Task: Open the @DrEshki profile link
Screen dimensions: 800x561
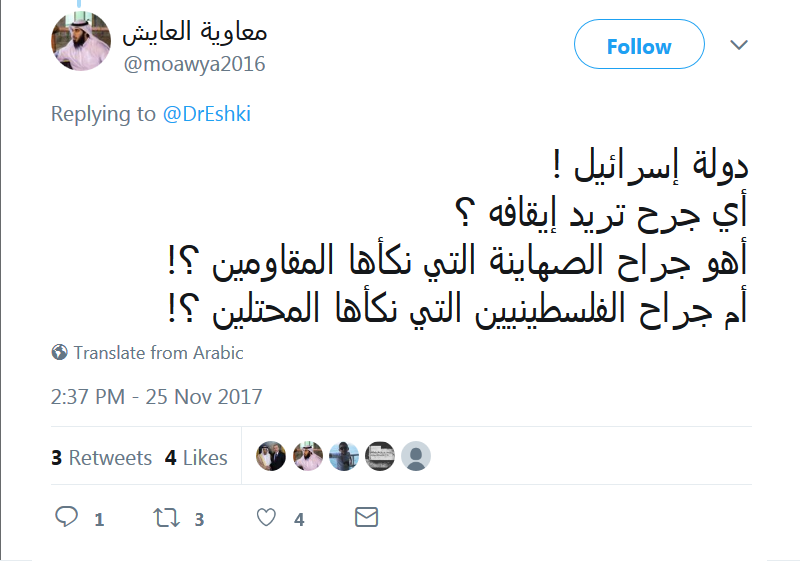Action: (207, 114)
